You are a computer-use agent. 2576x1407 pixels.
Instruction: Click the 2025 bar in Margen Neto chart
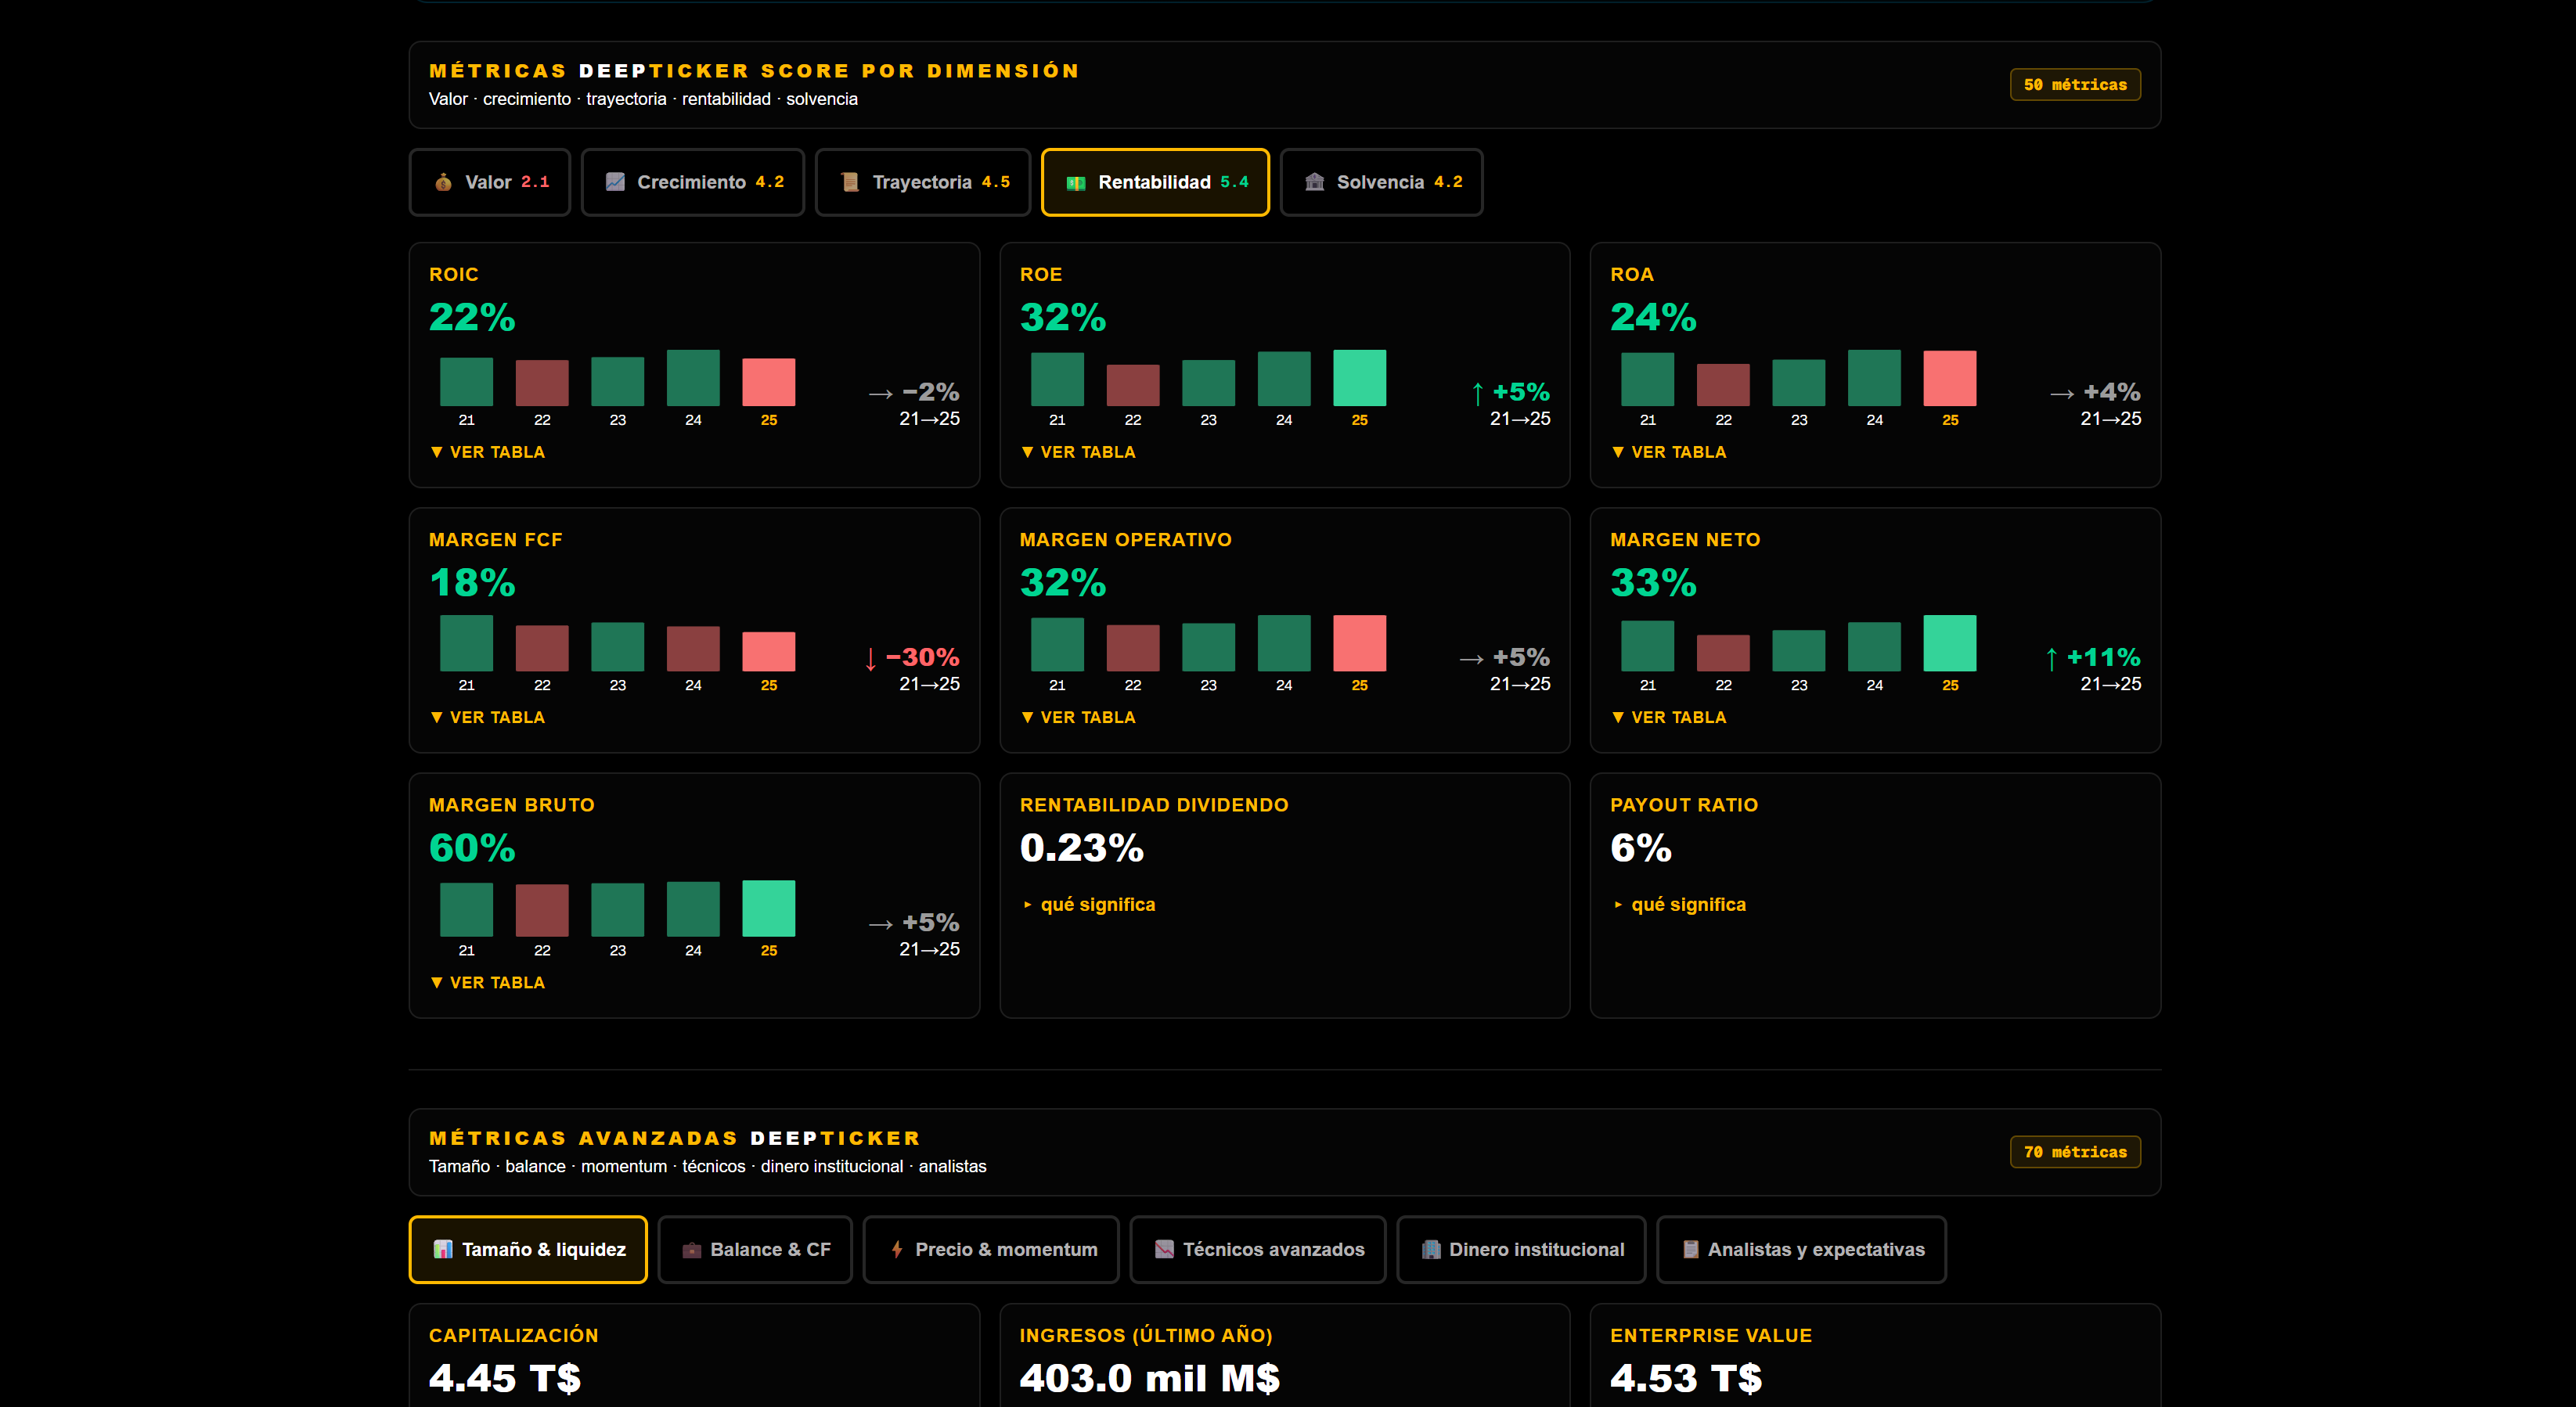1950,643
